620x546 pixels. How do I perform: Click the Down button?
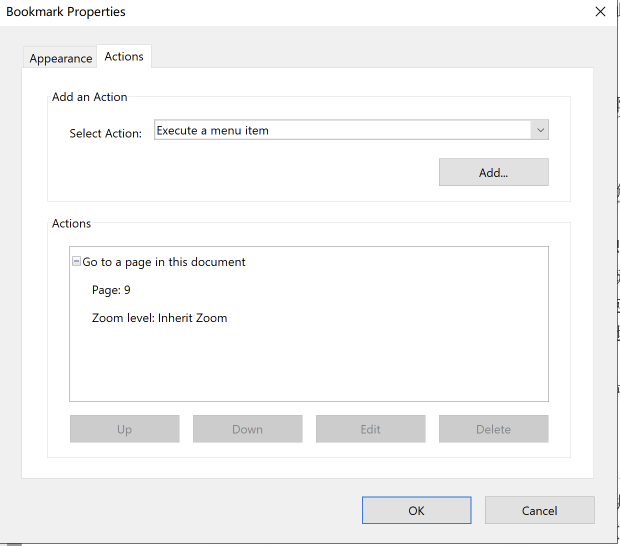pos(248,429)
